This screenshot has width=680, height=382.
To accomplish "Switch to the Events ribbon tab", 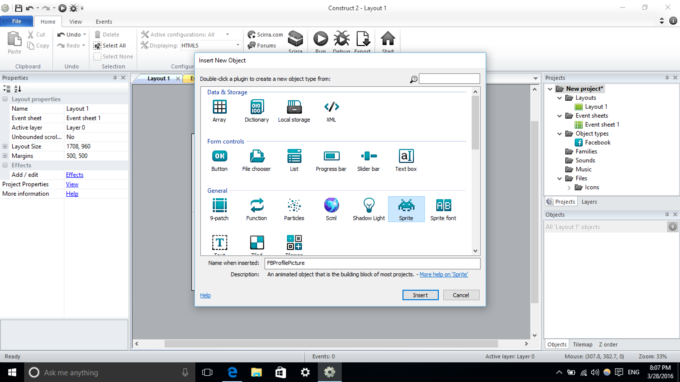I will coord(104,22).
